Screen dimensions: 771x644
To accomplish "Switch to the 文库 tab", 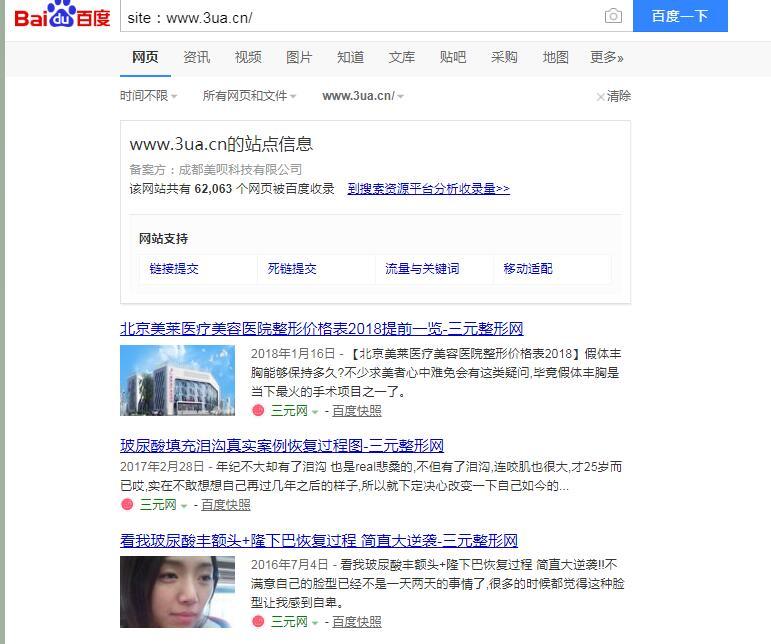I will pyautogui.click(x=402, y=58).
